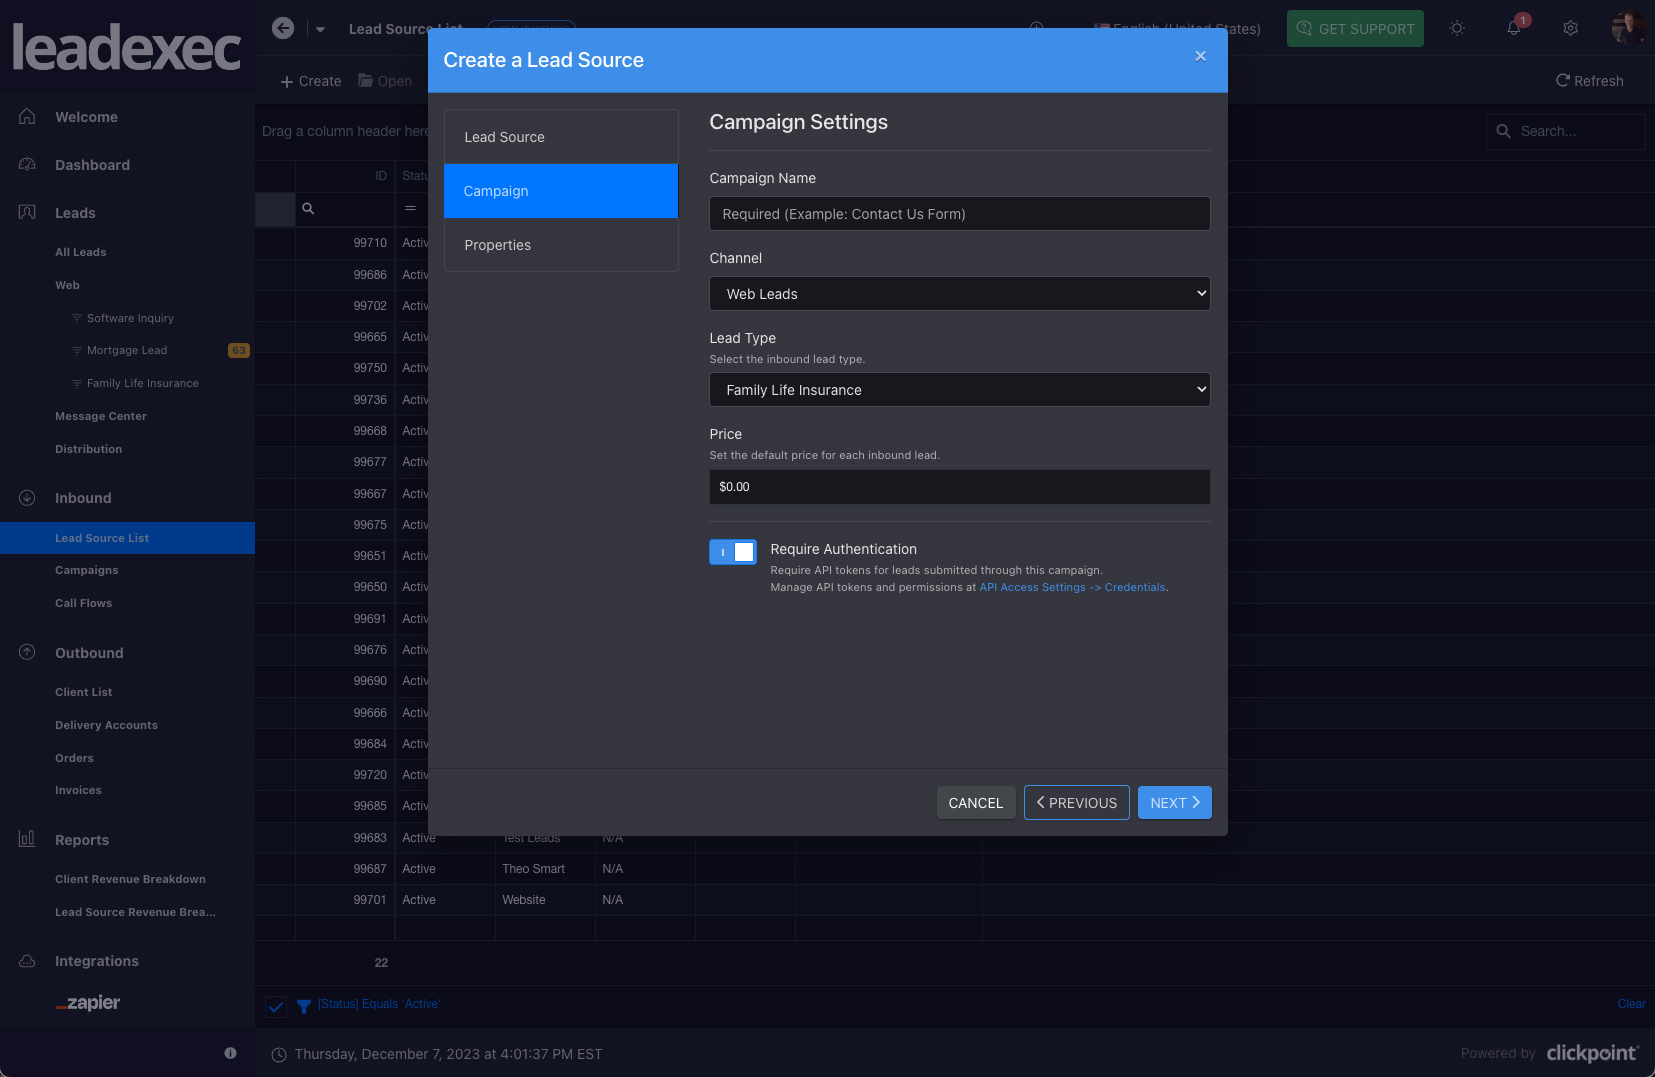Viewport: 1655px width, 1077px height.
Task: Click the notification bell icon
Action: [x=1514, y=29]
